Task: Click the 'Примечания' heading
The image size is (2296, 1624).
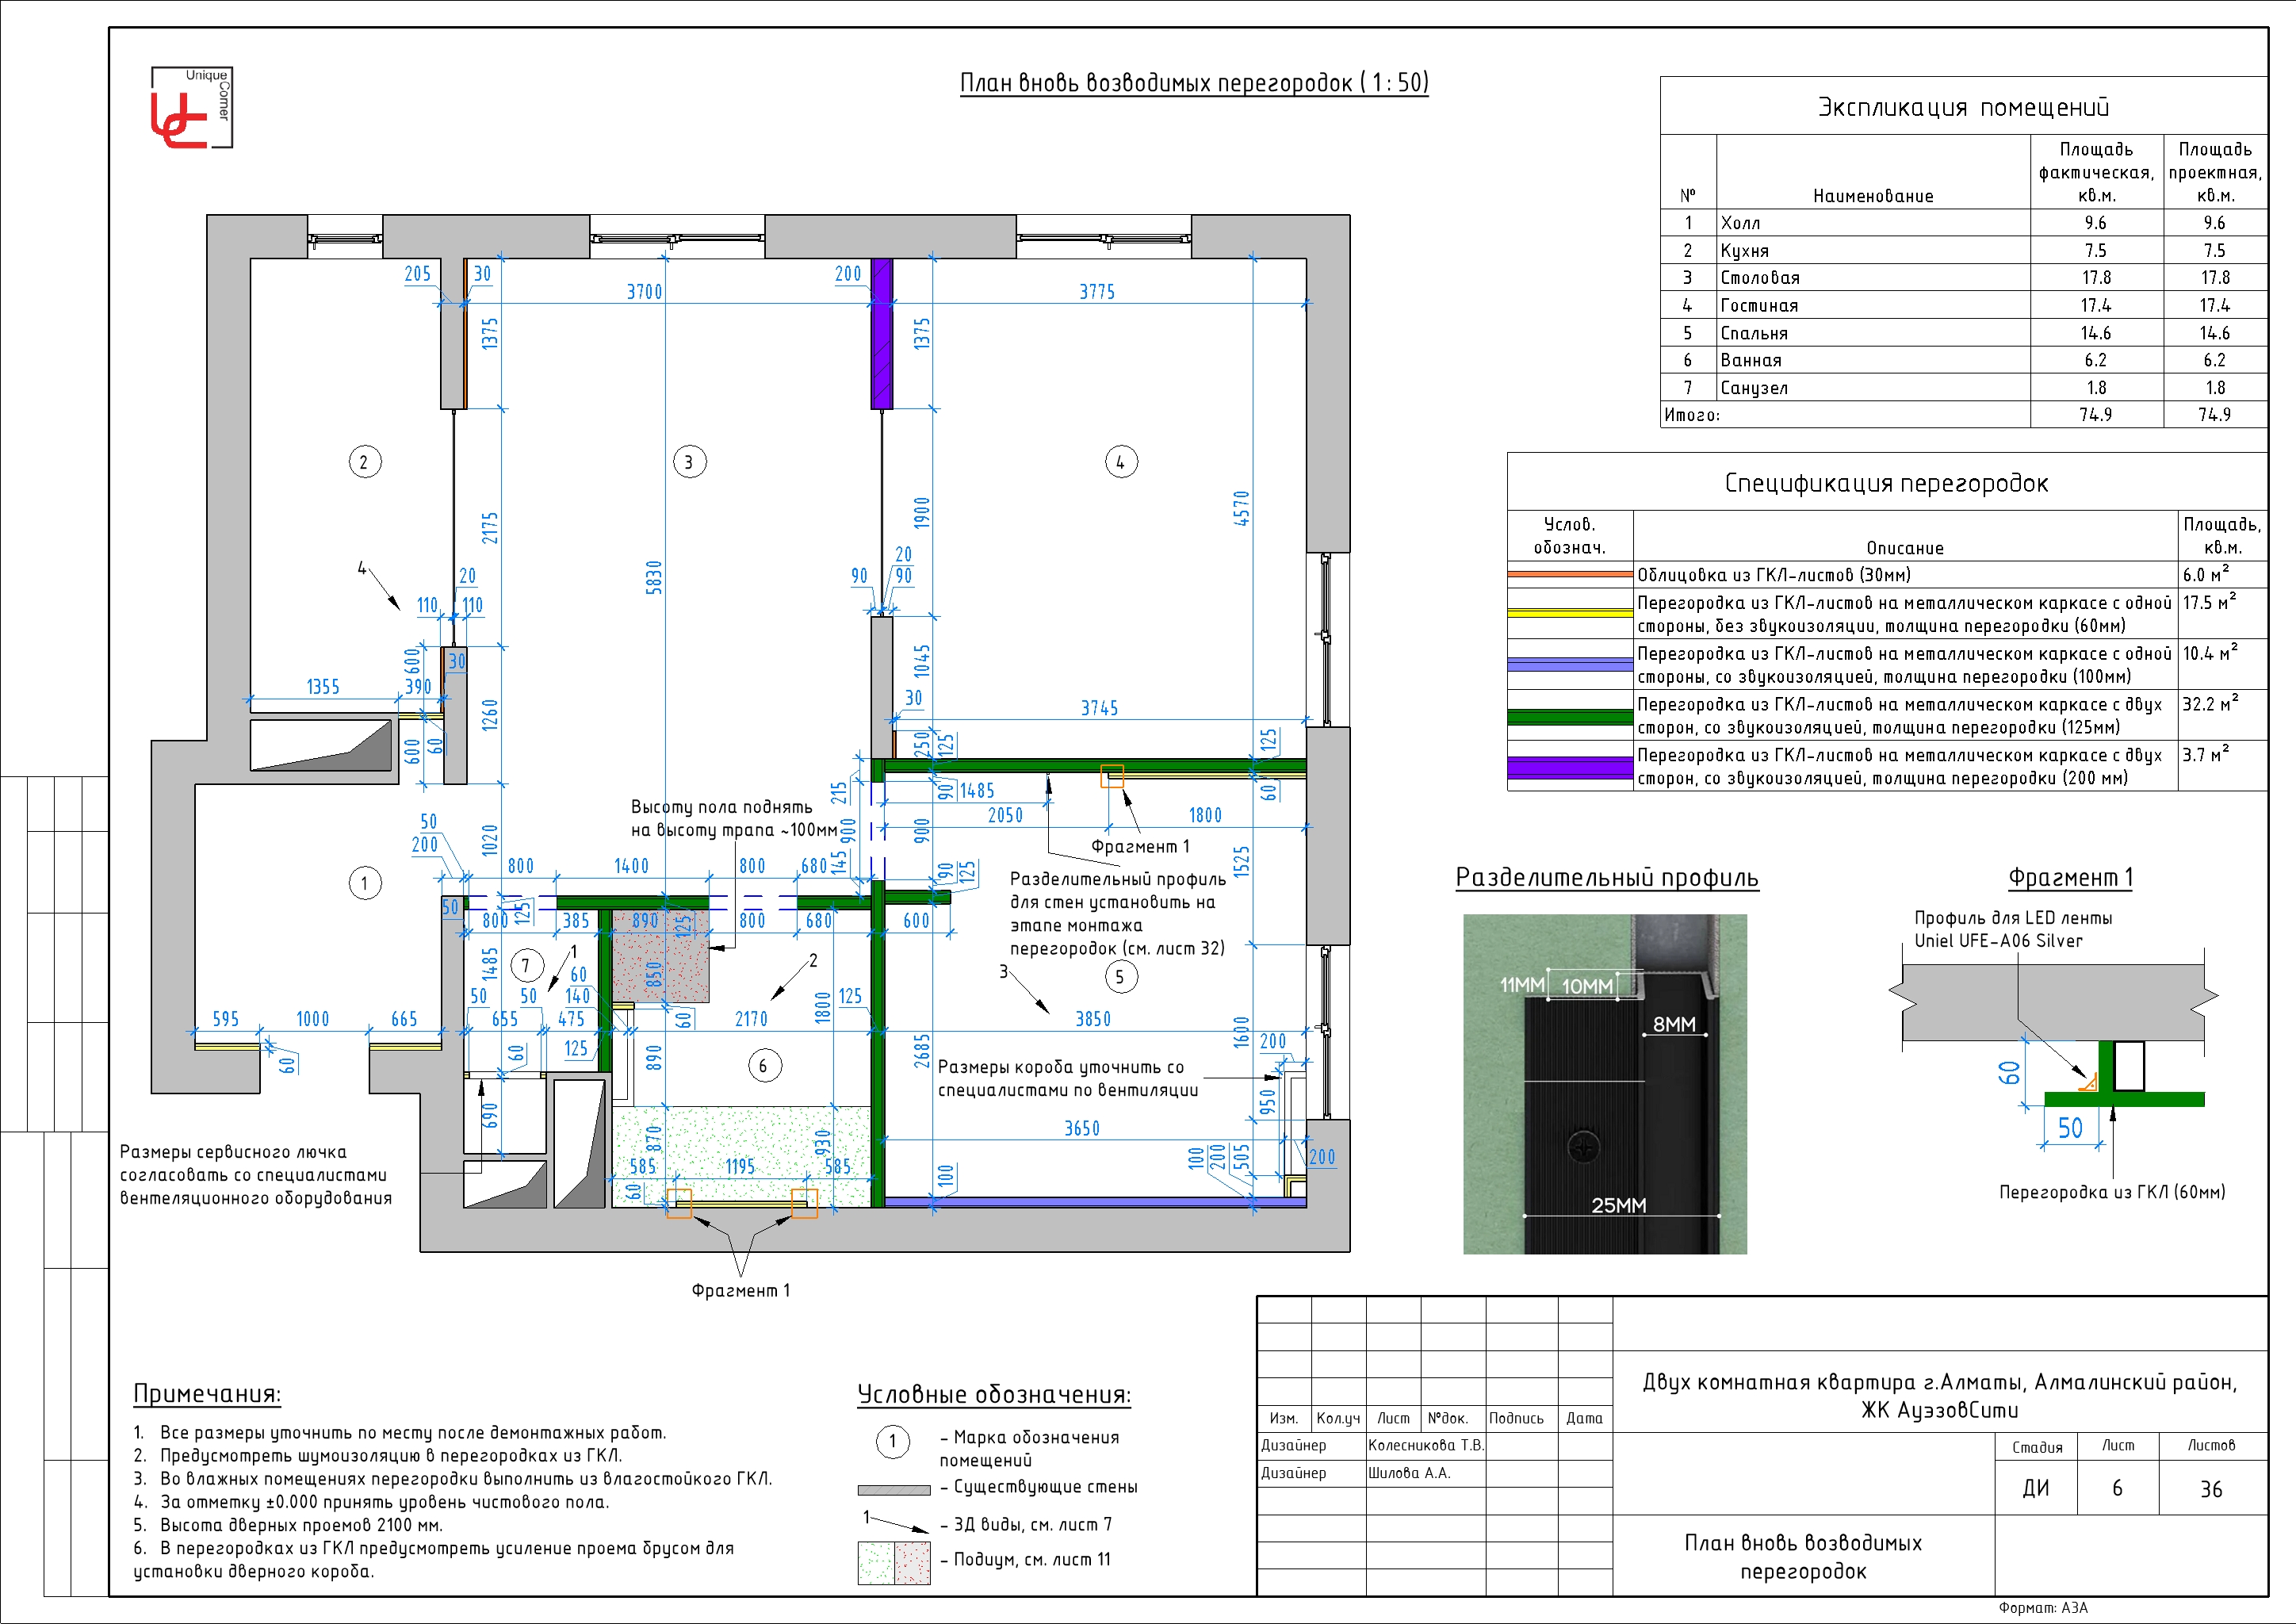Action: pos(207,1394)
